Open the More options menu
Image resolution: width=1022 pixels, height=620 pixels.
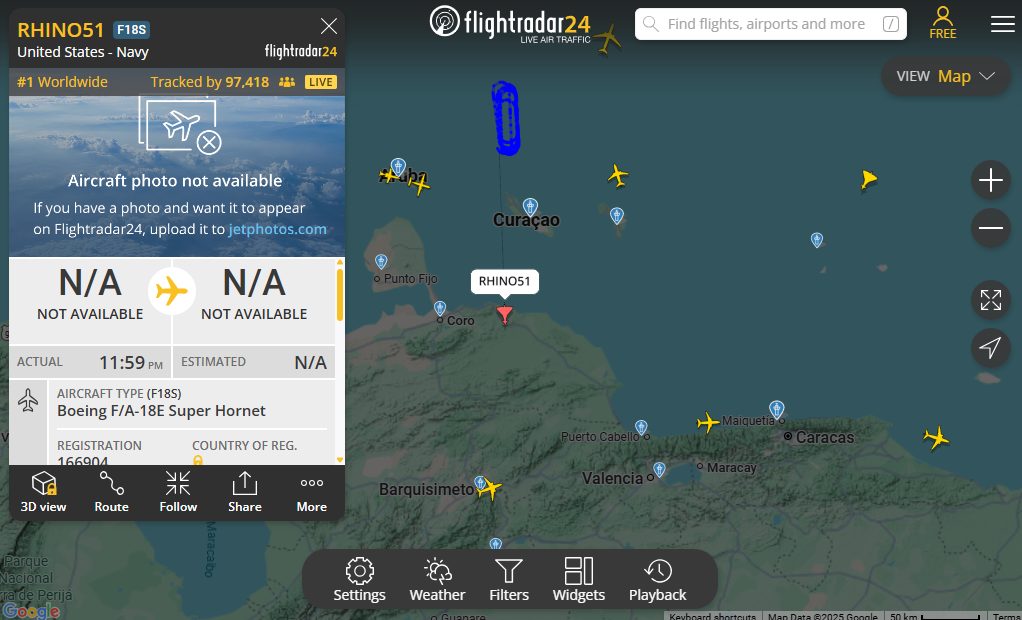[x=312, y=492]
